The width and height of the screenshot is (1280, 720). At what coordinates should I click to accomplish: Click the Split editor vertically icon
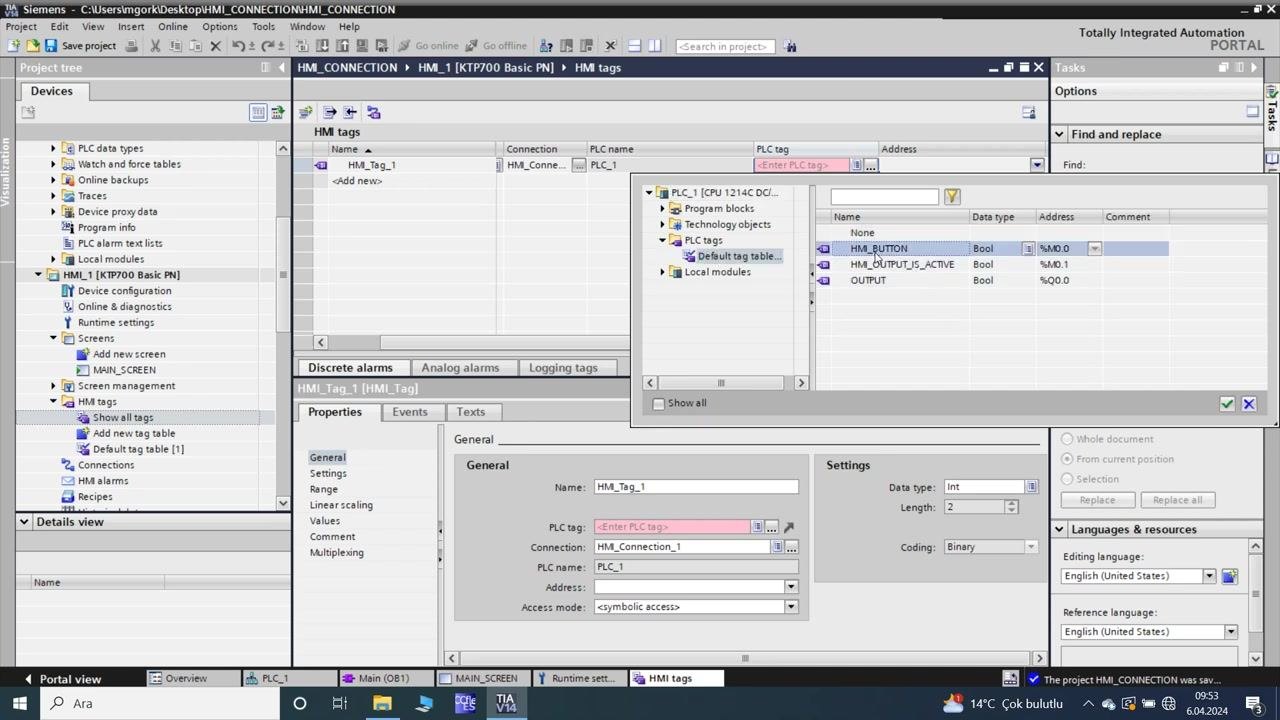pyautogui.click(x=654, y=46)
